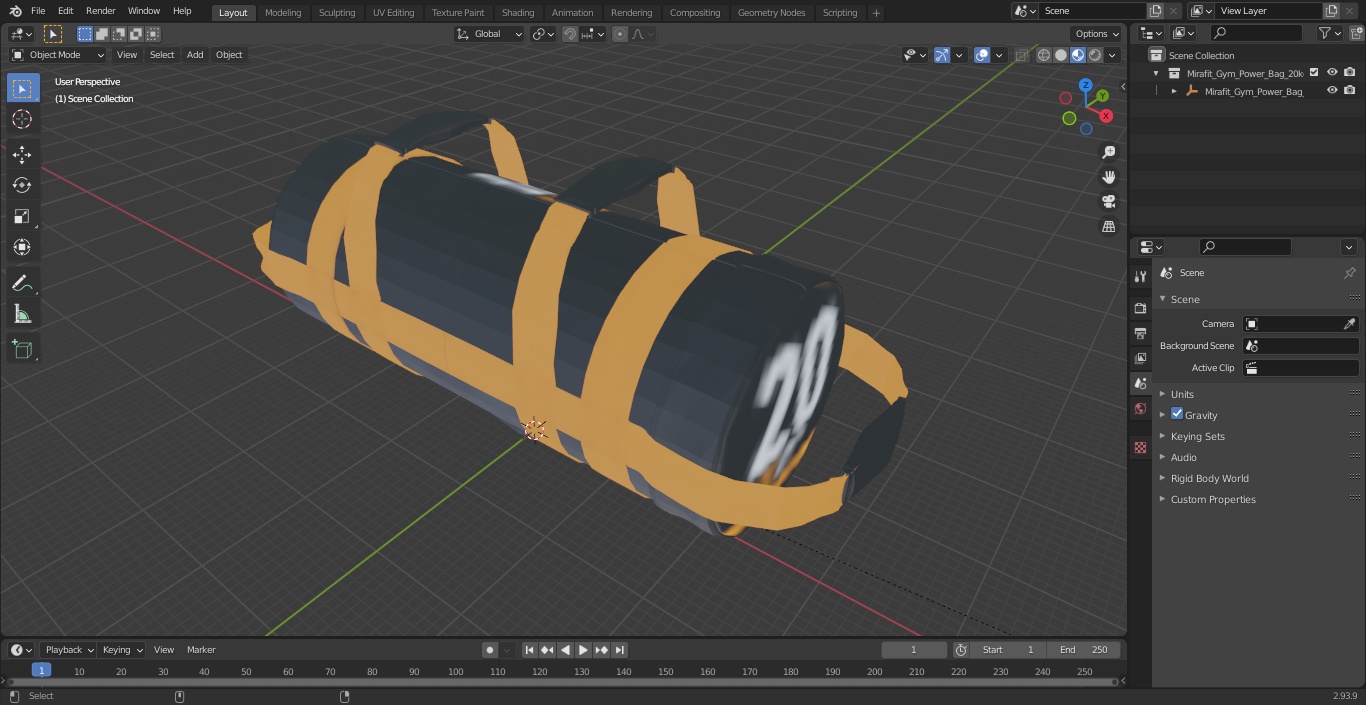This screenshot has height=705, width=1366.
Task: Select solid viewport shading
Action: 1061,55
